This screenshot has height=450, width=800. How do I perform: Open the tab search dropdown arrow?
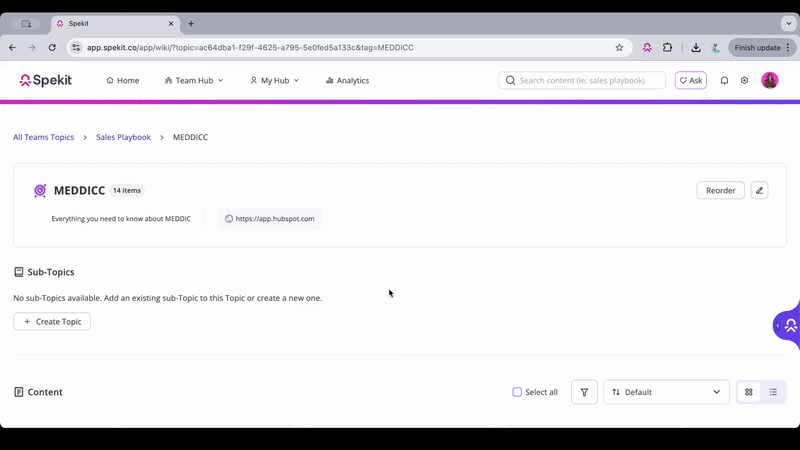(x=789, y=23)
